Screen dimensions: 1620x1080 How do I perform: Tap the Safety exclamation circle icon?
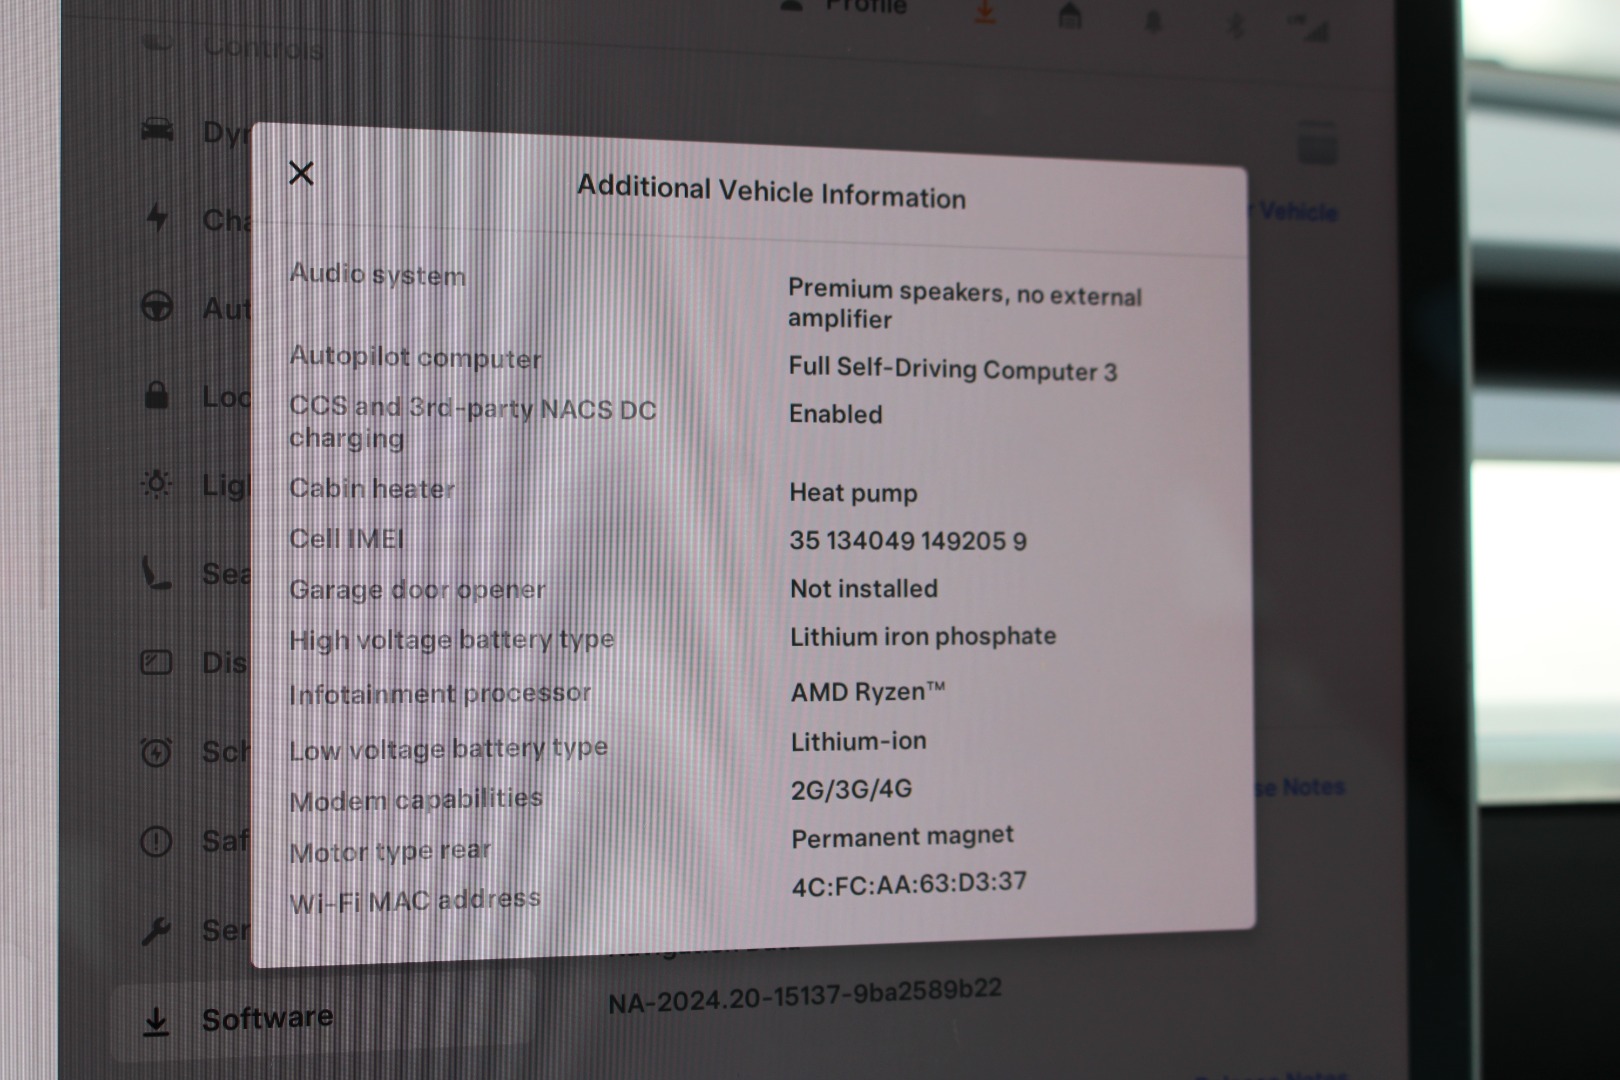pyautogui.click(x=156, y=841)
